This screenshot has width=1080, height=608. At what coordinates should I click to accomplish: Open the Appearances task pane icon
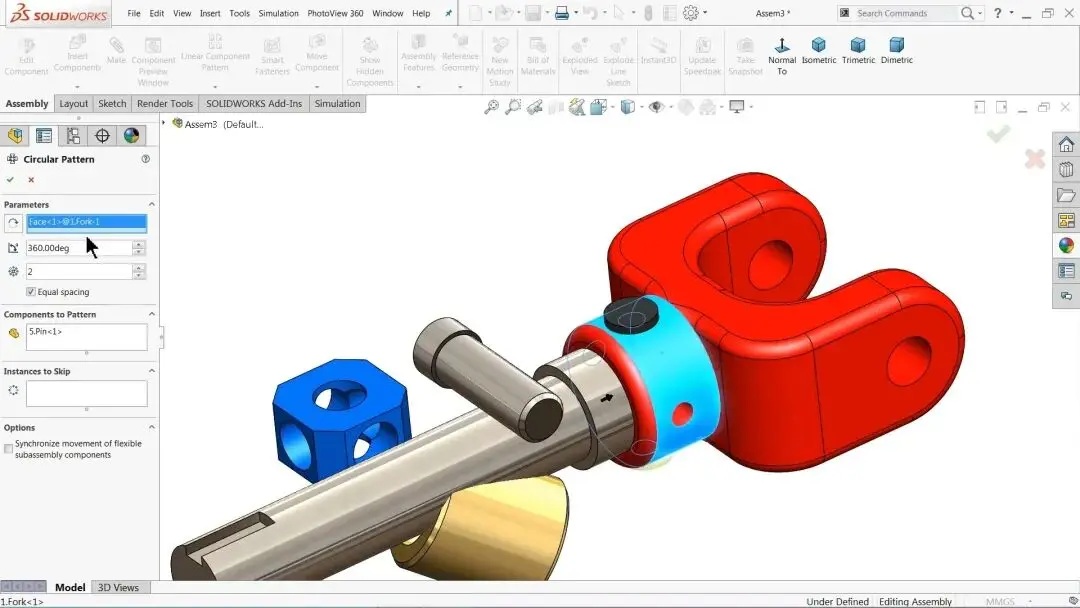1066,246
